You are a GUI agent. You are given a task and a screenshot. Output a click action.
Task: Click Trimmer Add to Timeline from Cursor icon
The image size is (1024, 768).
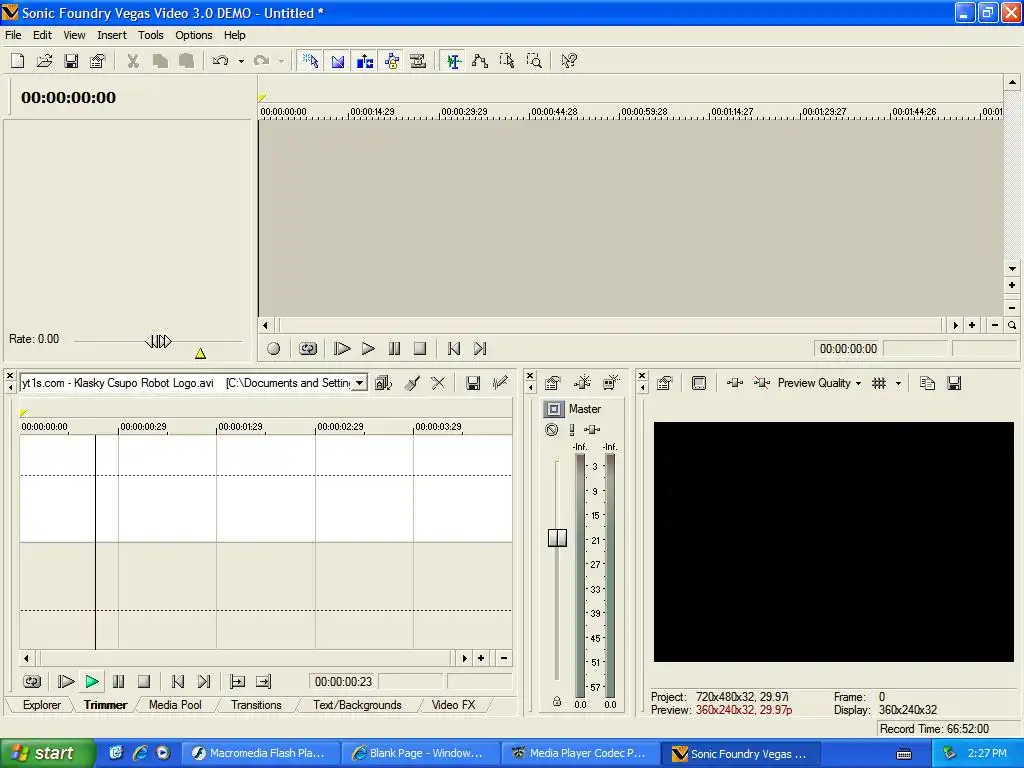pos(237,682)
